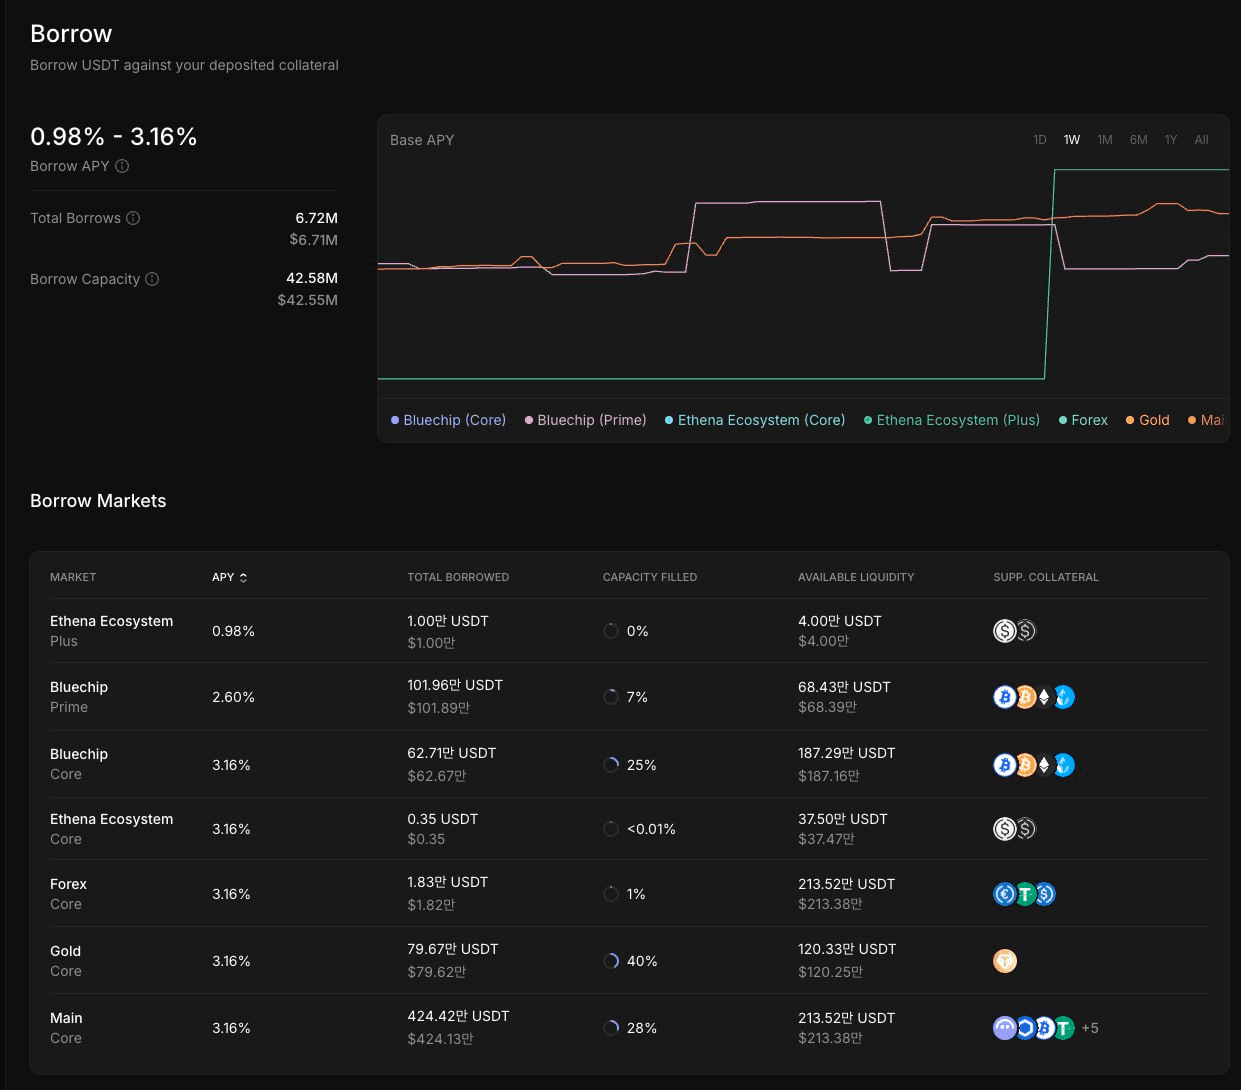Click first Bitcoin collateral icon in Bluechip Core

(1004, 765)
